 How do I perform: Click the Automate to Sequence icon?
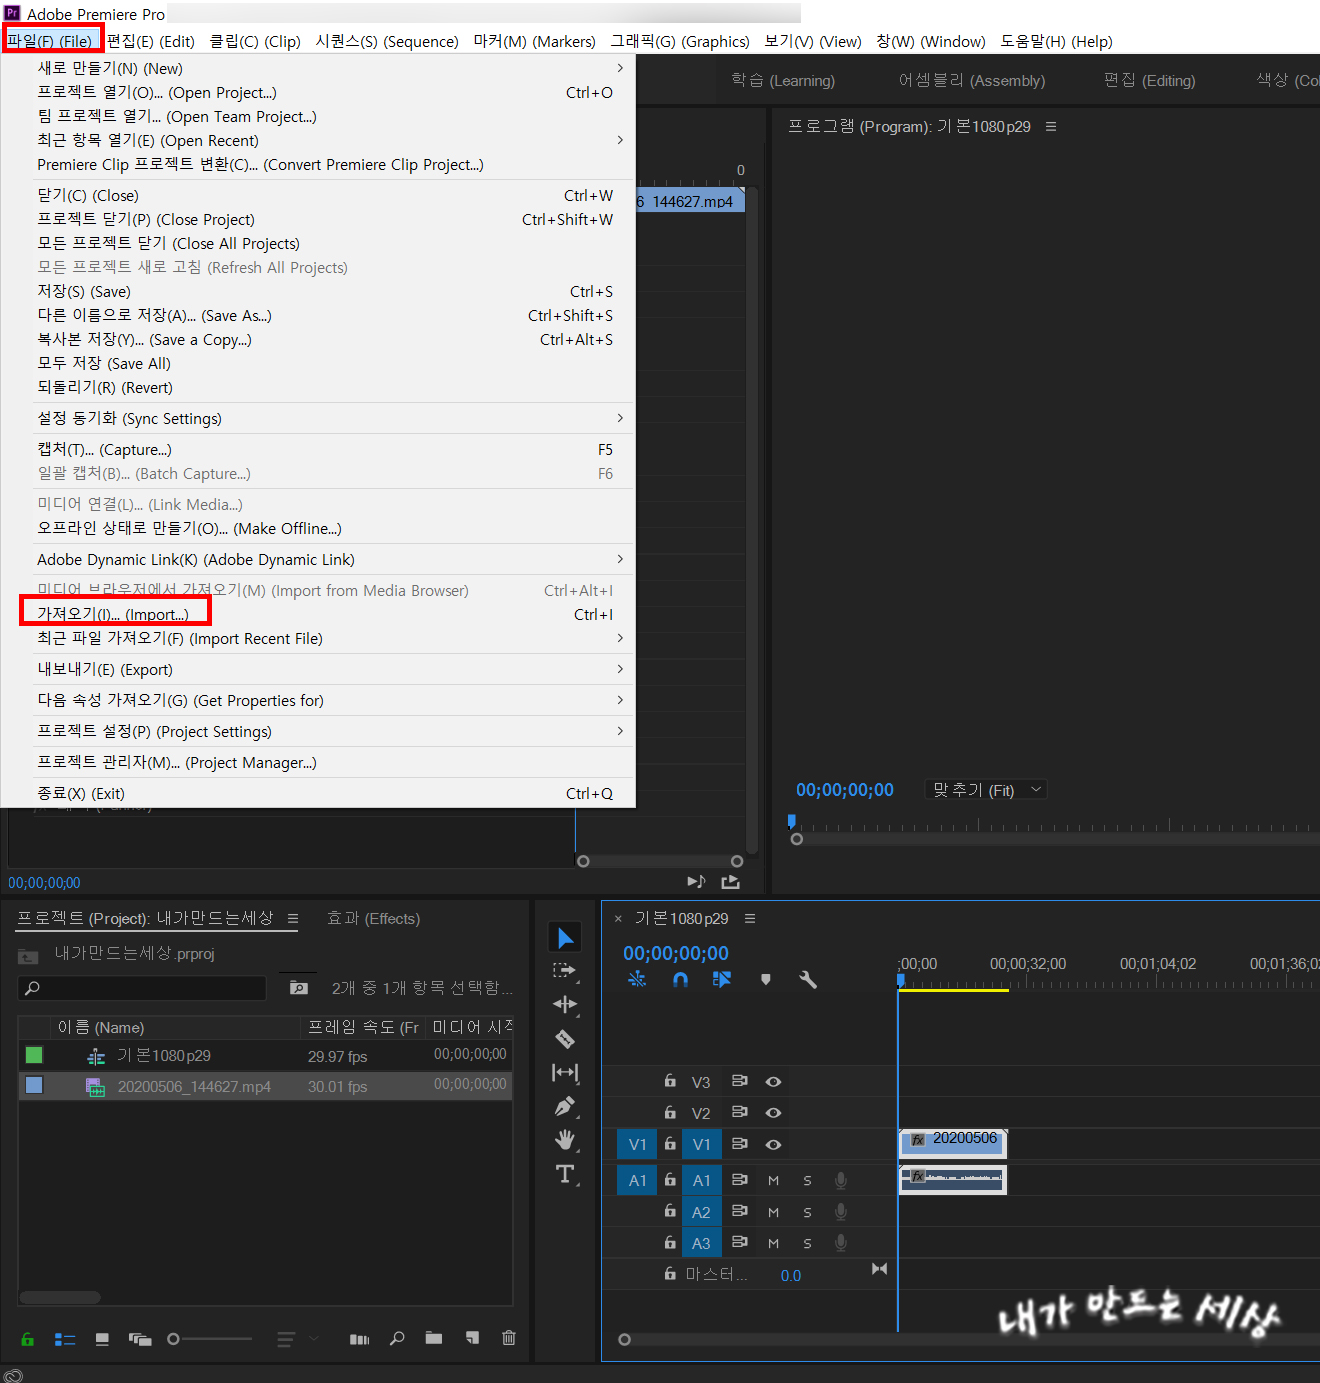point(359,1339)
